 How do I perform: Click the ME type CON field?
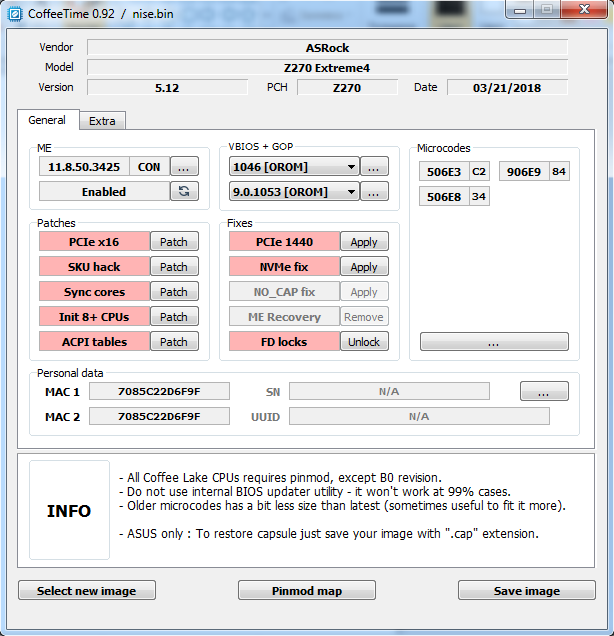(x=149, y=166)
